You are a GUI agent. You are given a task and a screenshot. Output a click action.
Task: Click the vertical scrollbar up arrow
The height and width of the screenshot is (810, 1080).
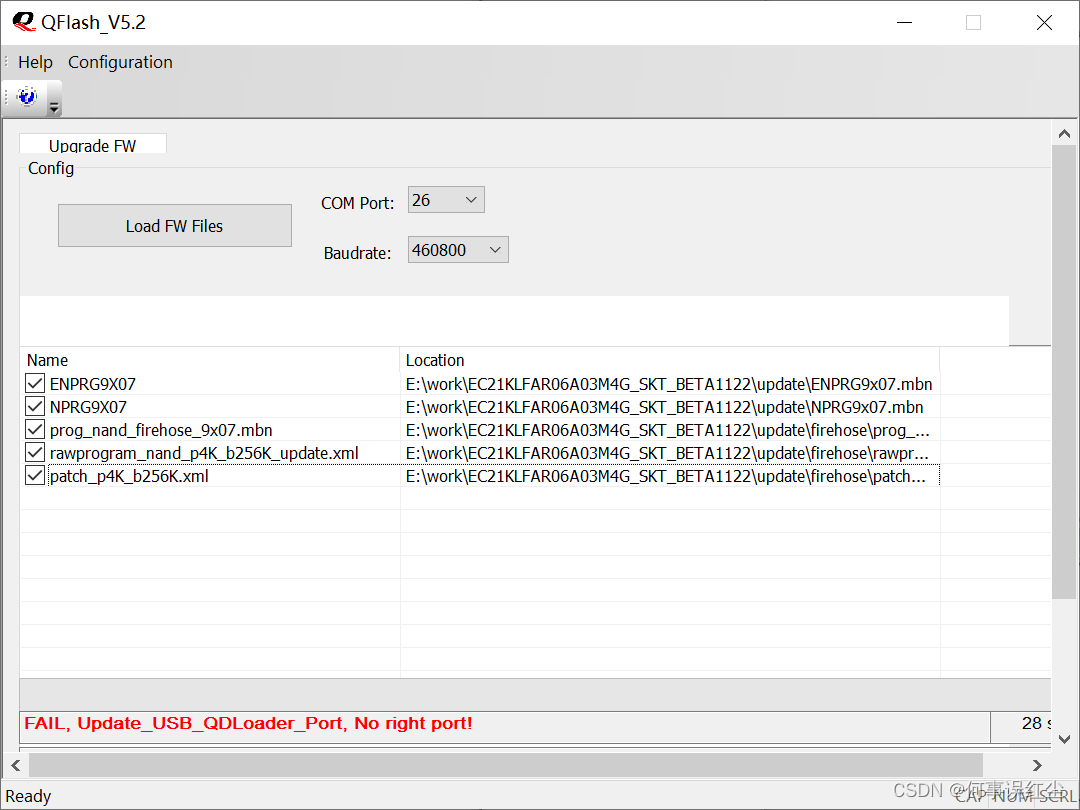[1064, 134]
